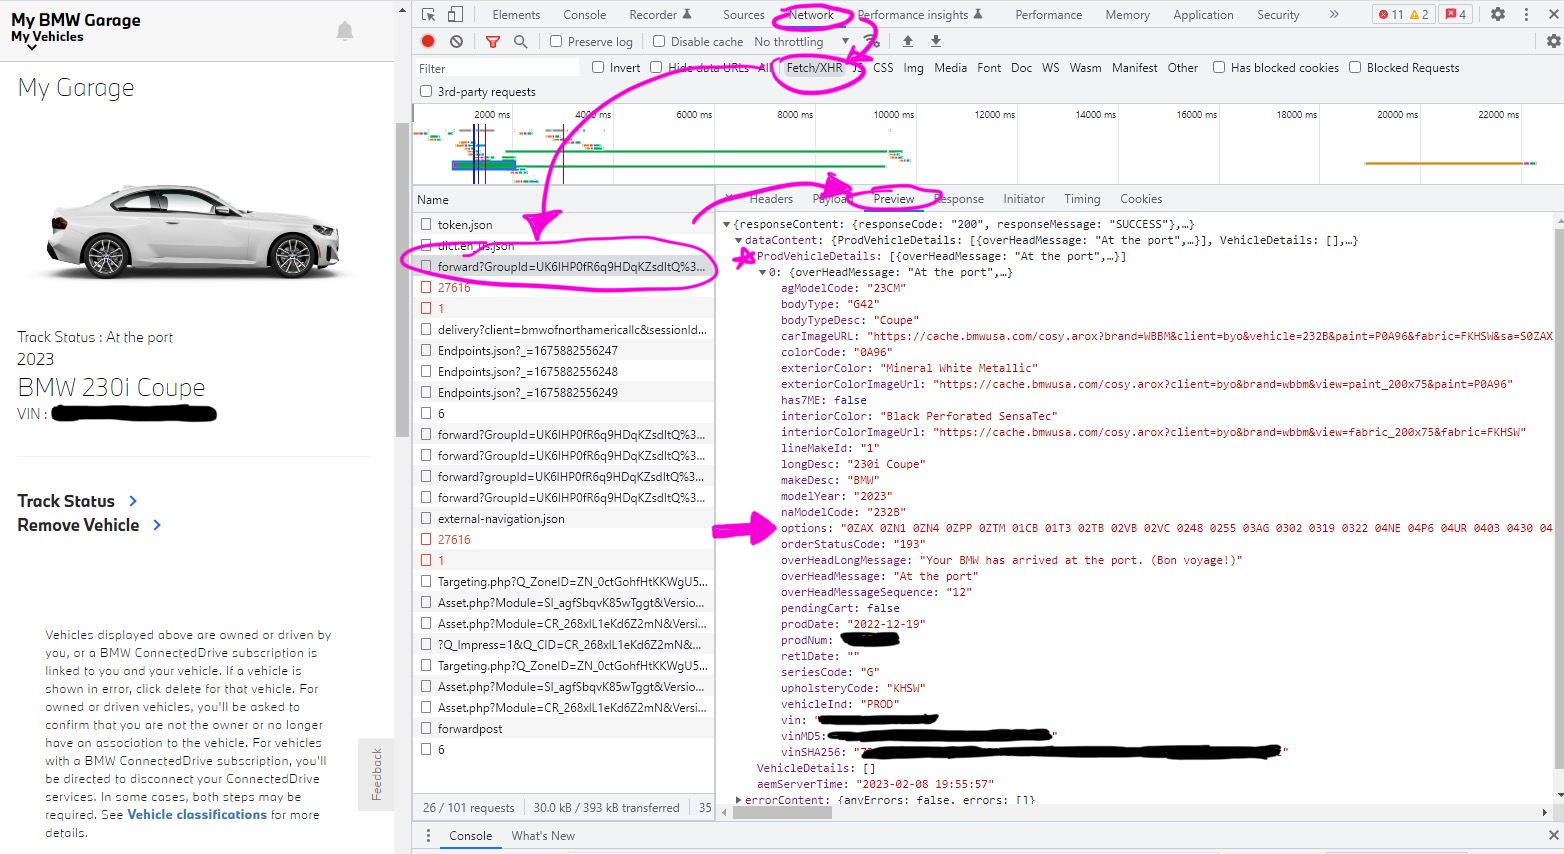Expand the errorContent node
The width and height of the screenshot is (1564, 854).
[x=739, y=800]
